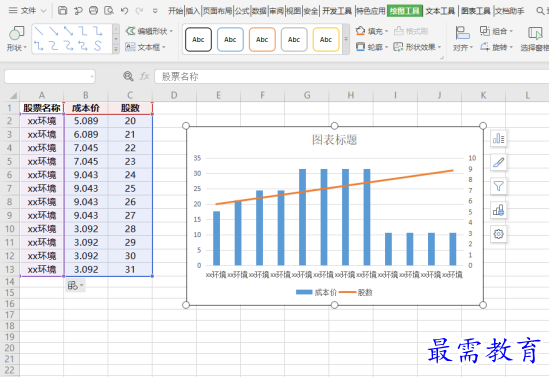Image resolution: width=549 pixels, height=382 pixels.
Task: Click the name box input field
Action: click(49, 76)
